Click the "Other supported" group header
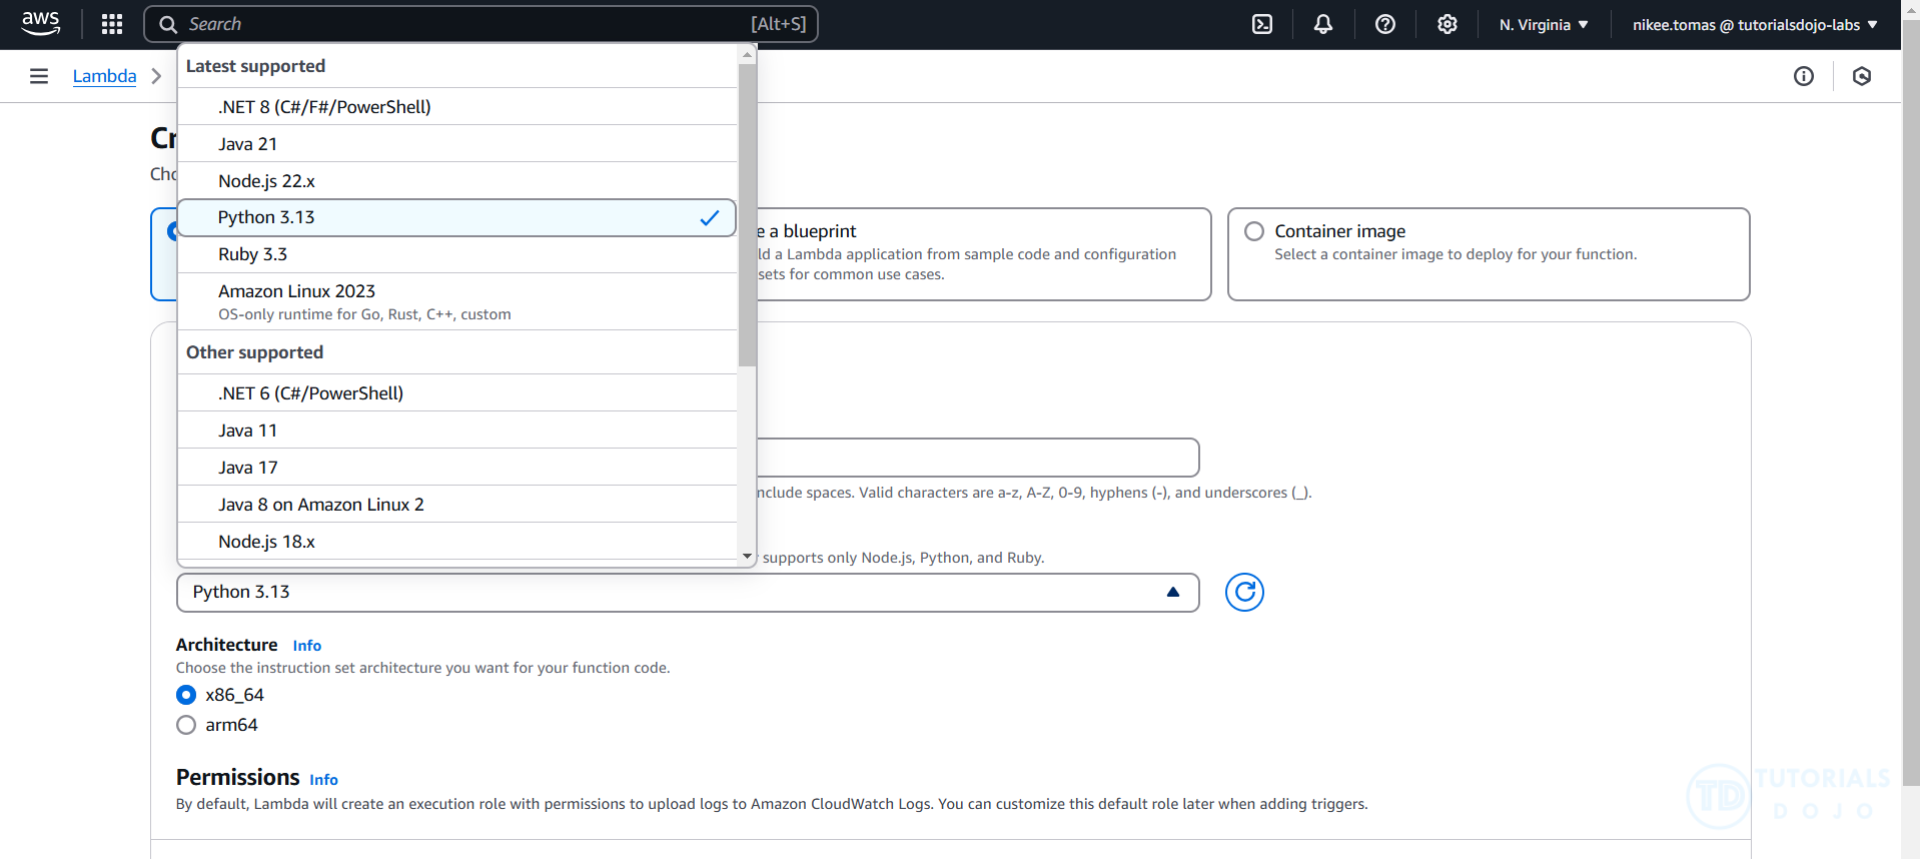 point(255,352)
